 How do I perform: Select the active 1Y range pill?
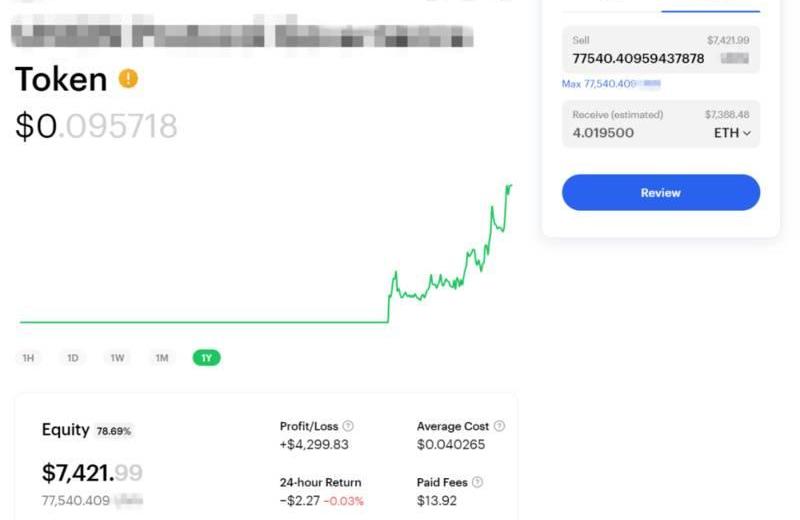206,357
